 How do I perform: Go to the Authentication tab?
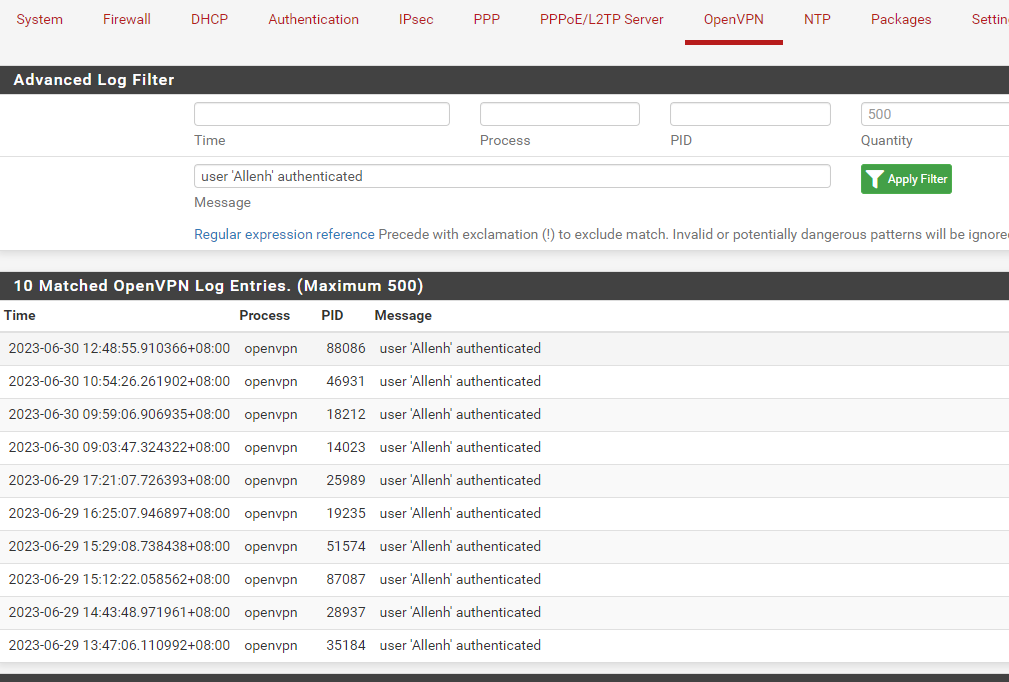click(x=313, y=19)
